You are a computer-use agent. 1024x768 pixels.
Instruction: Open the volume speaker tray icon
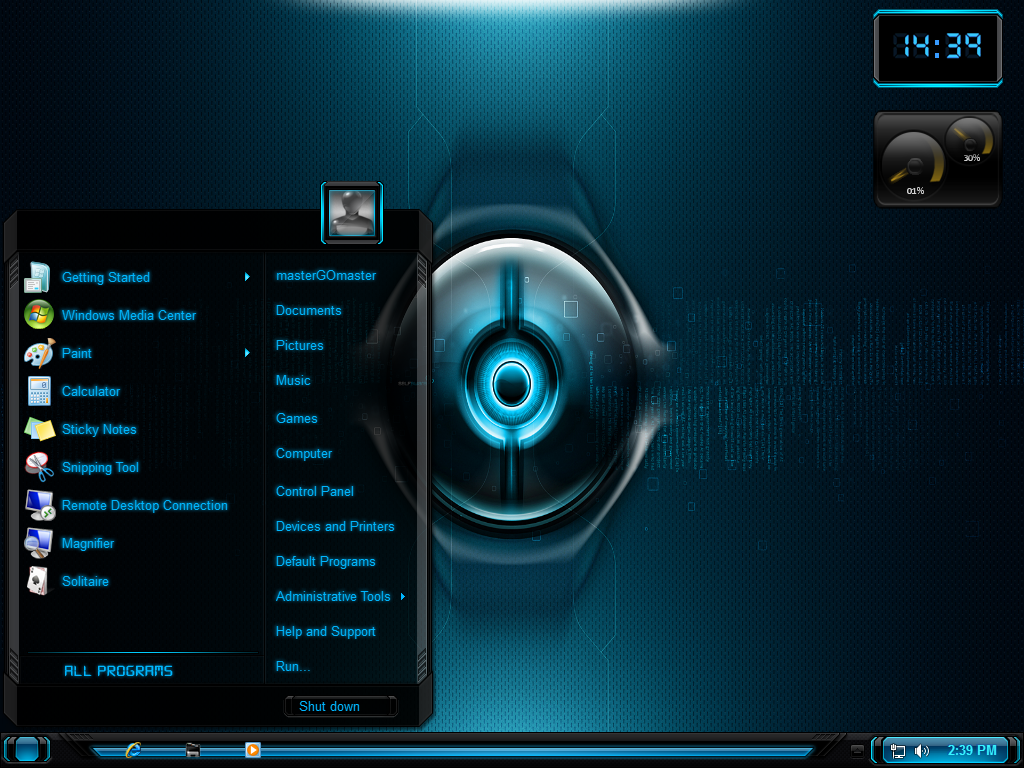pos(921,751)
